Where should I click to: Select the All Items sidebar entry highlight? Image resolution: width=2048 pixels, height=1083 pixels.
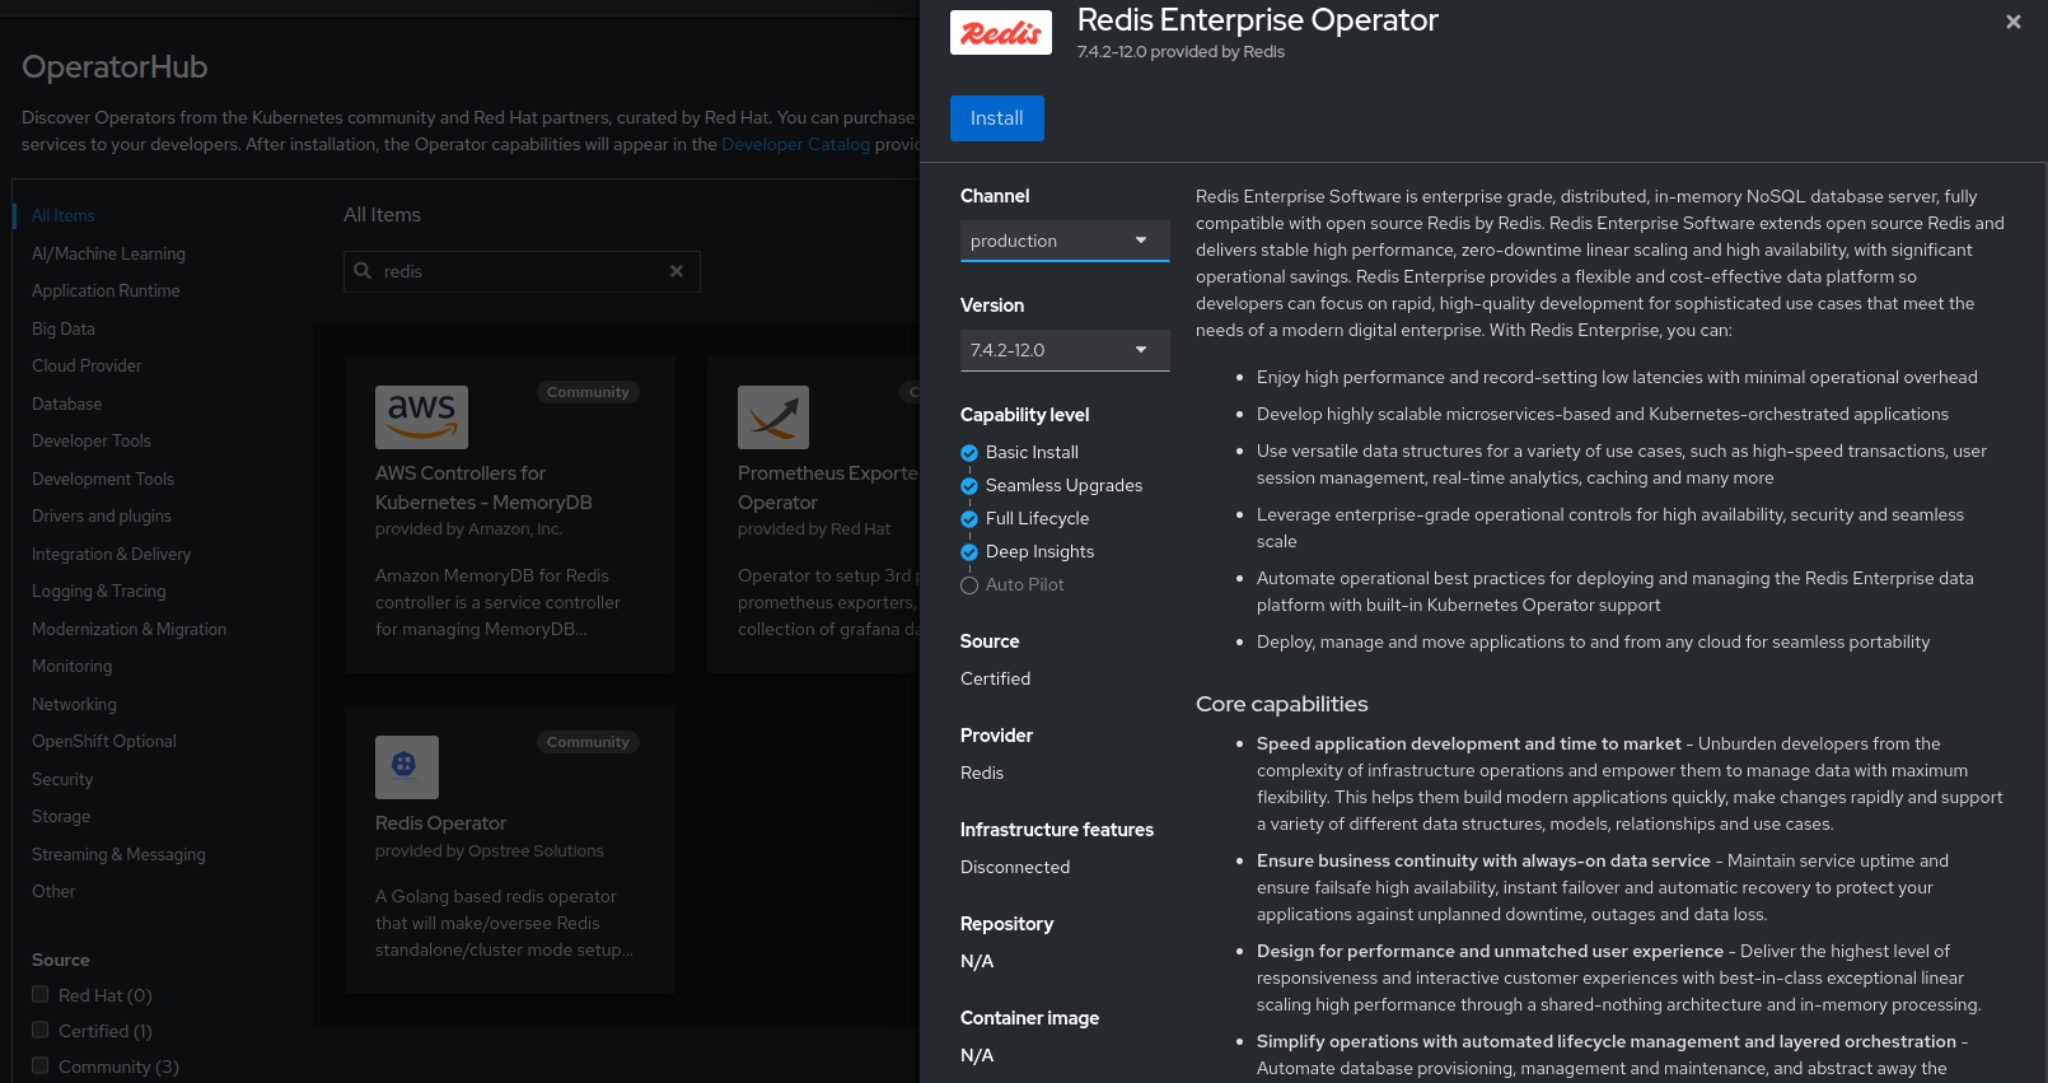[63, 215]
